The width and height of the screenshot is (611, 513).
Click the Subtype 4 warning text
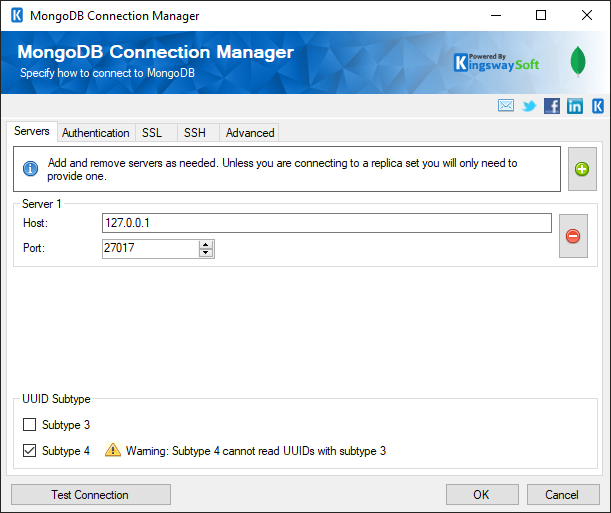coord(256,451)
